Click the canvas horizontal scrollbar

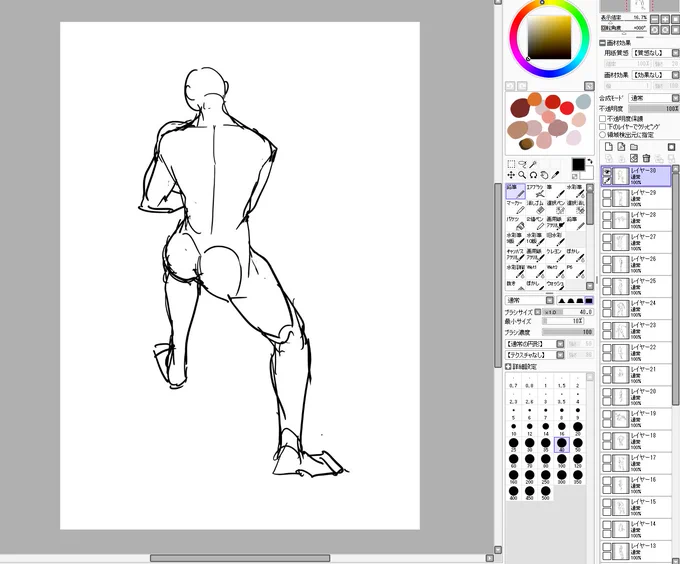(x=240, y=558)
